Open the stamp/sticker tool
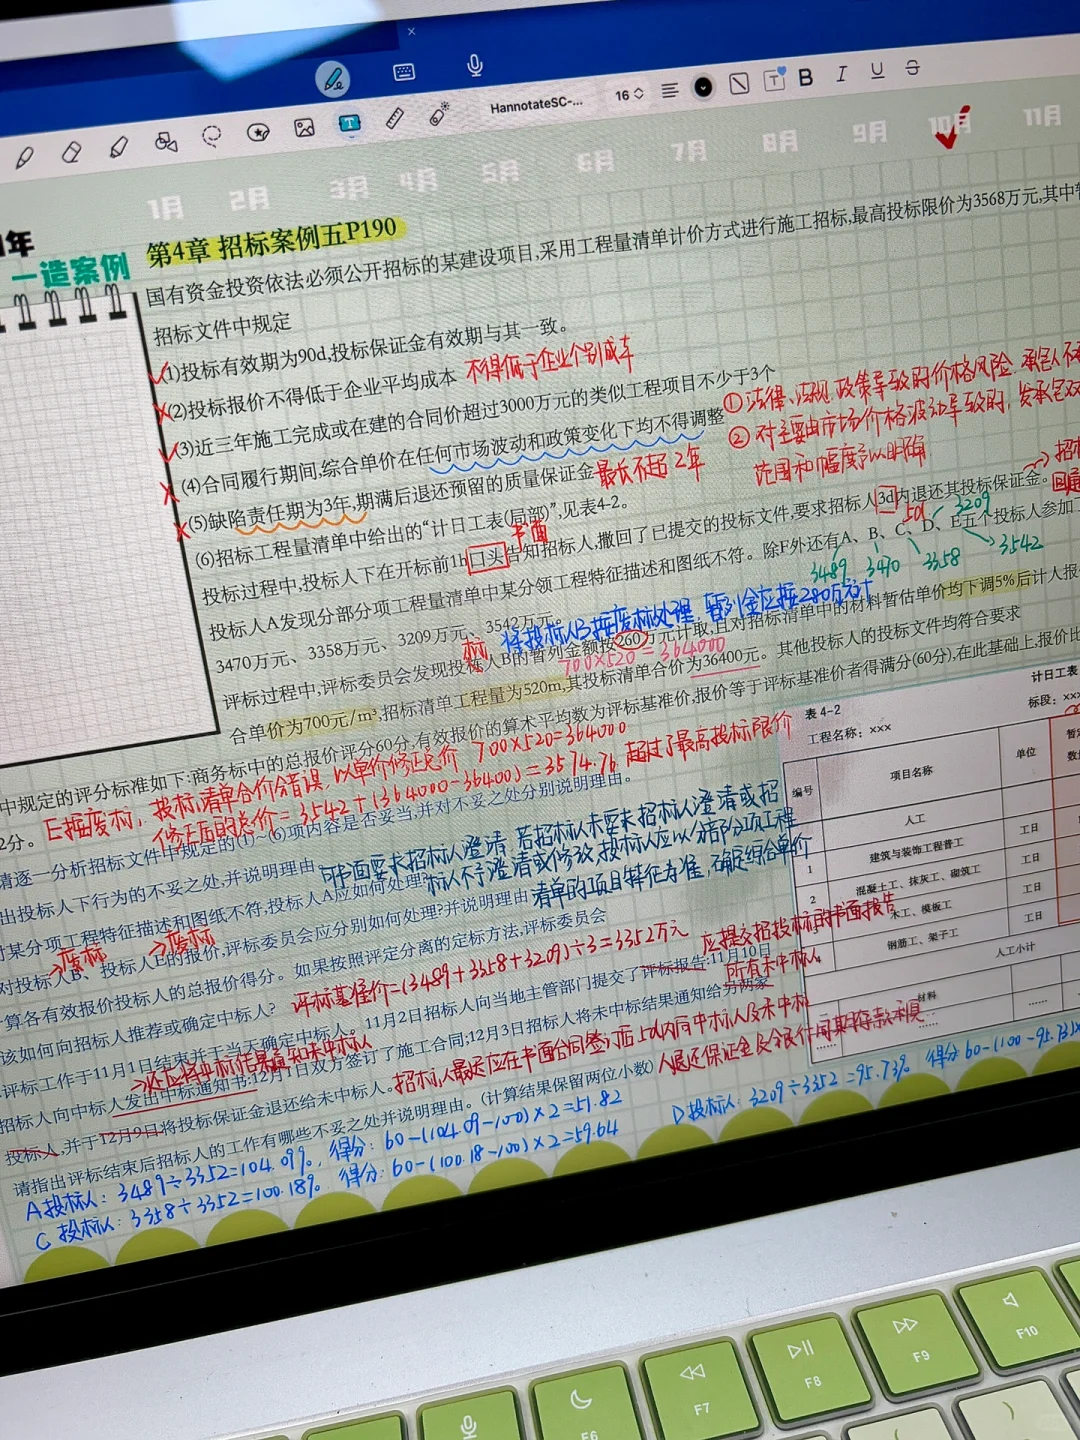Viewport: 1080px width, 1440px height. (257, 130)
